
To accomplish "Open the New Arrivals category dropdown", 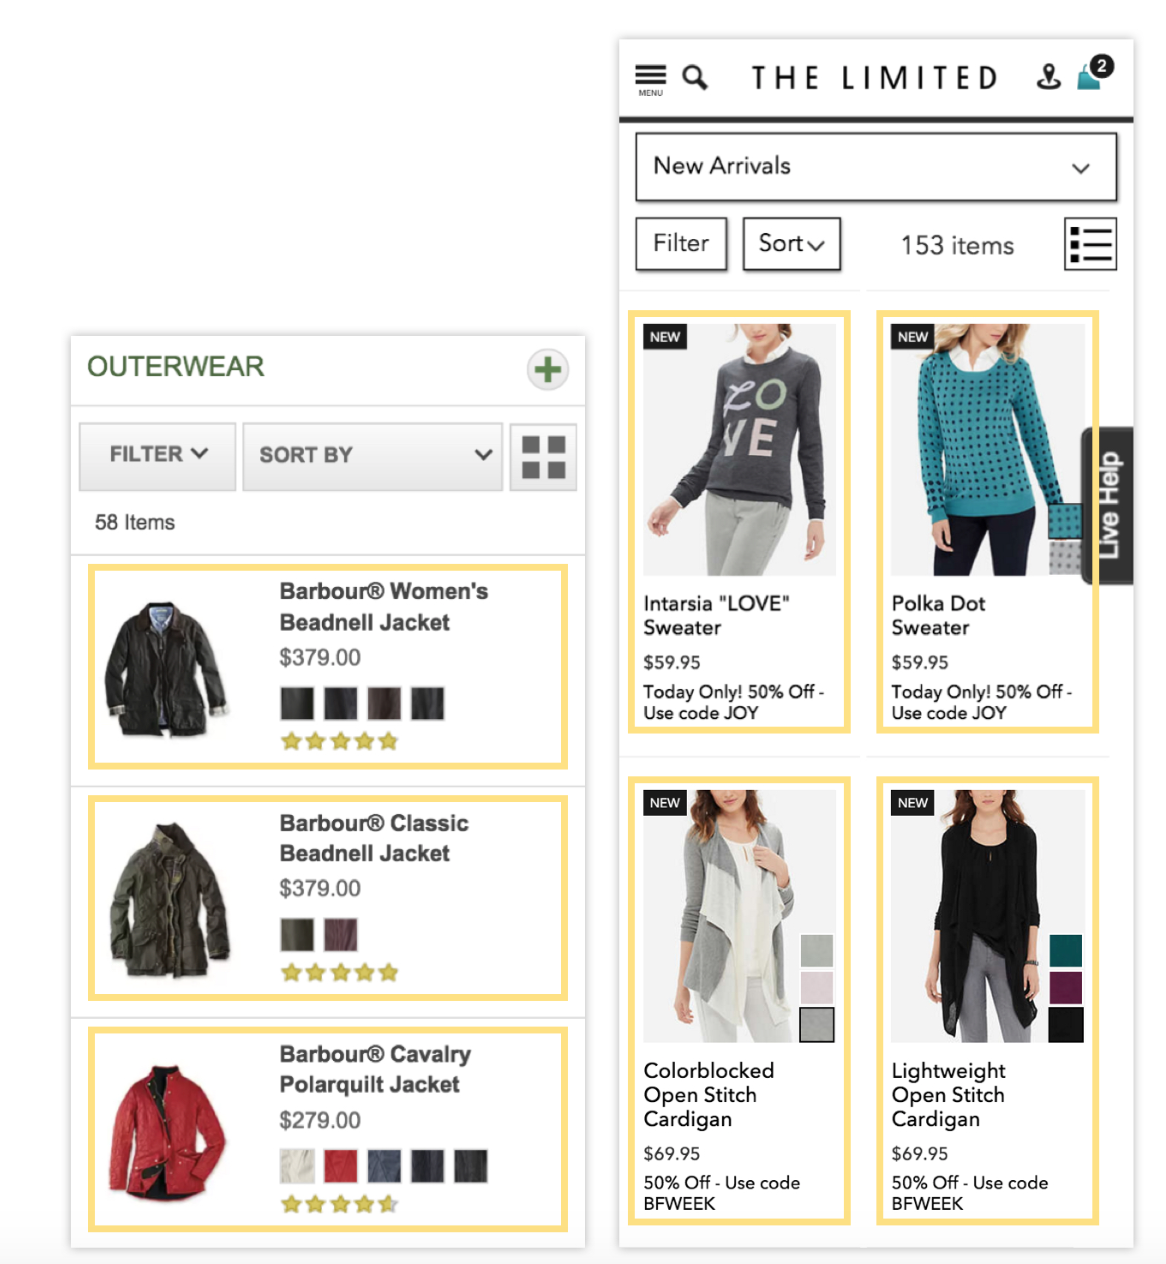I will coord(876,167).
